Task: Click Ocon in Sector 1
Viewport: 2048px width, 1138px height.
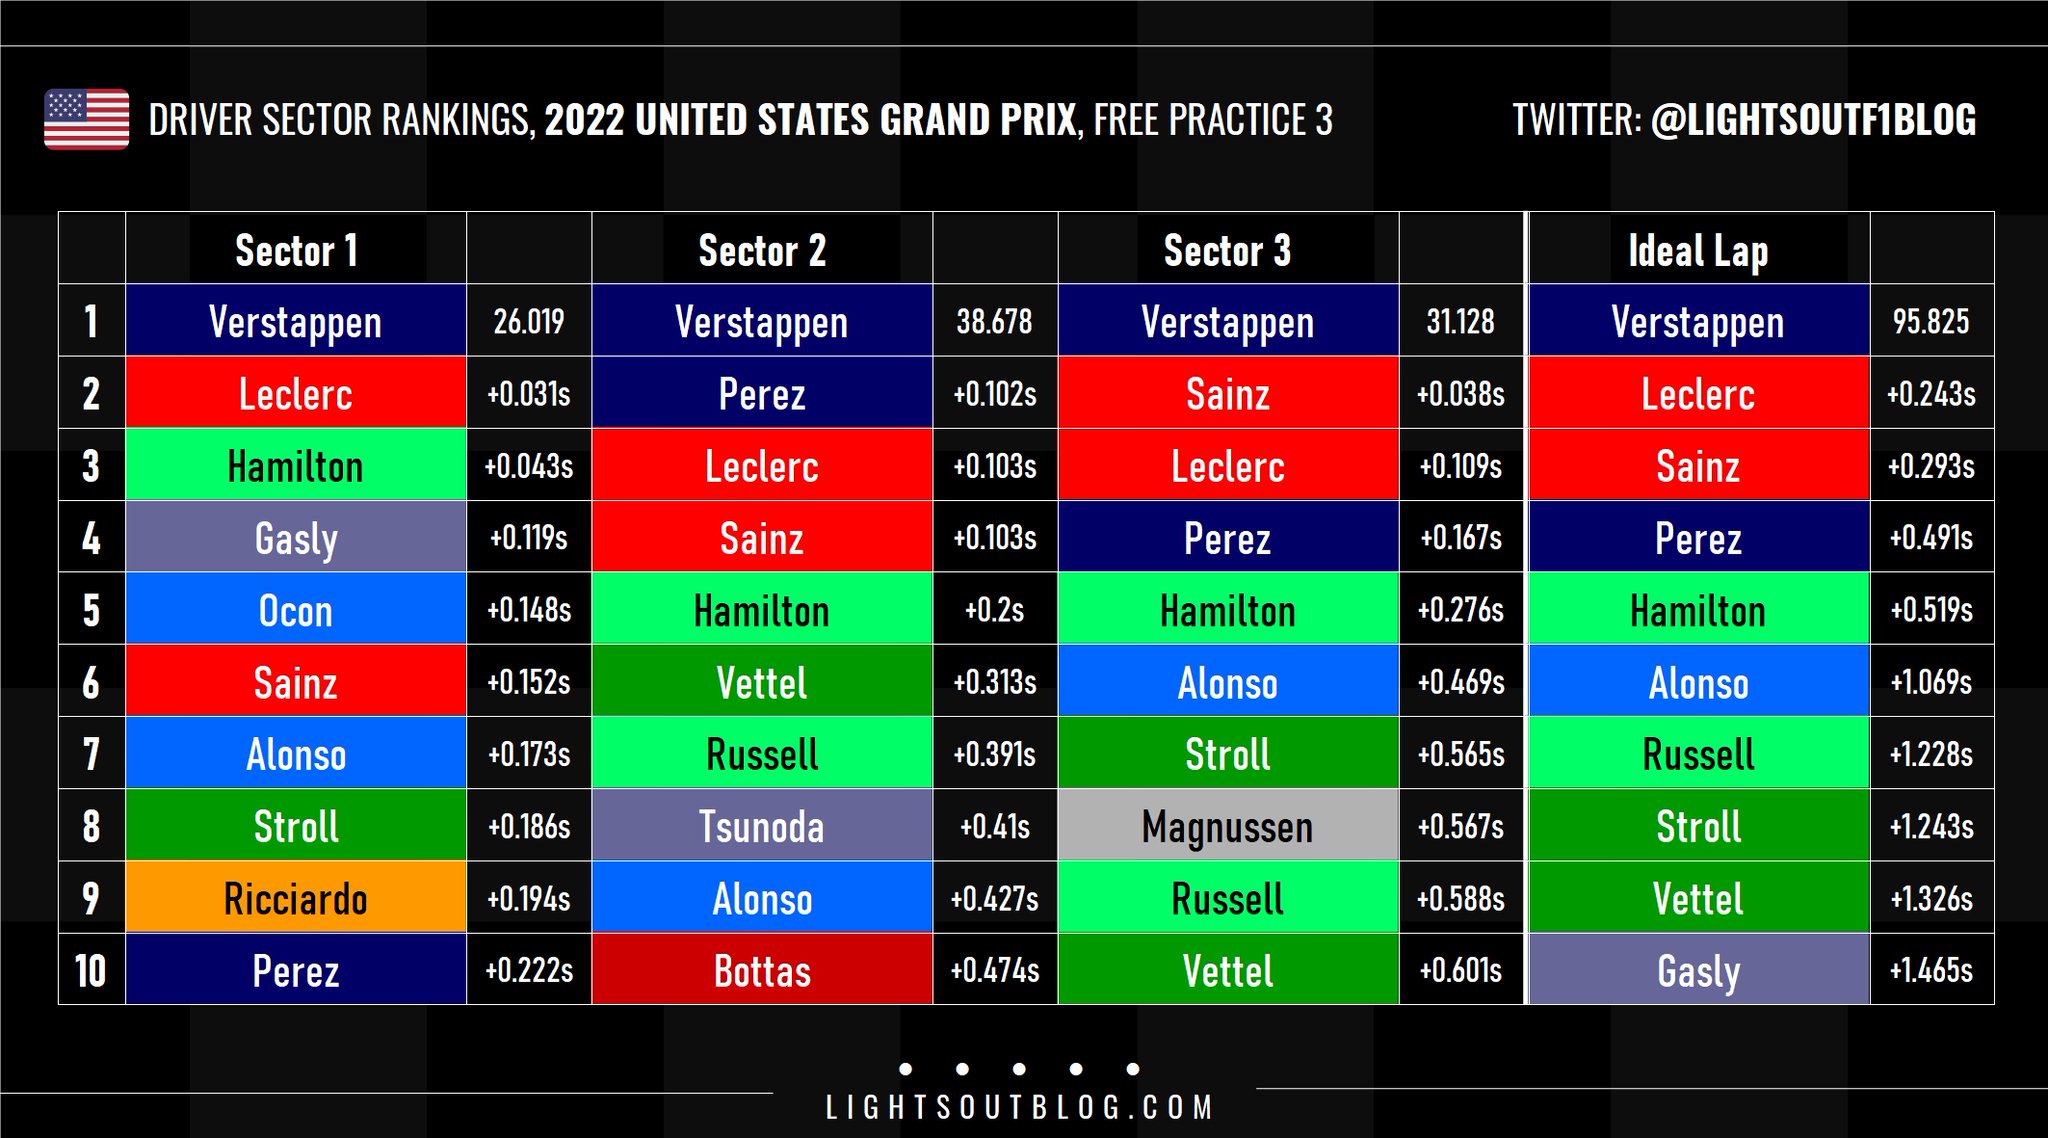Action: [296, 610]
